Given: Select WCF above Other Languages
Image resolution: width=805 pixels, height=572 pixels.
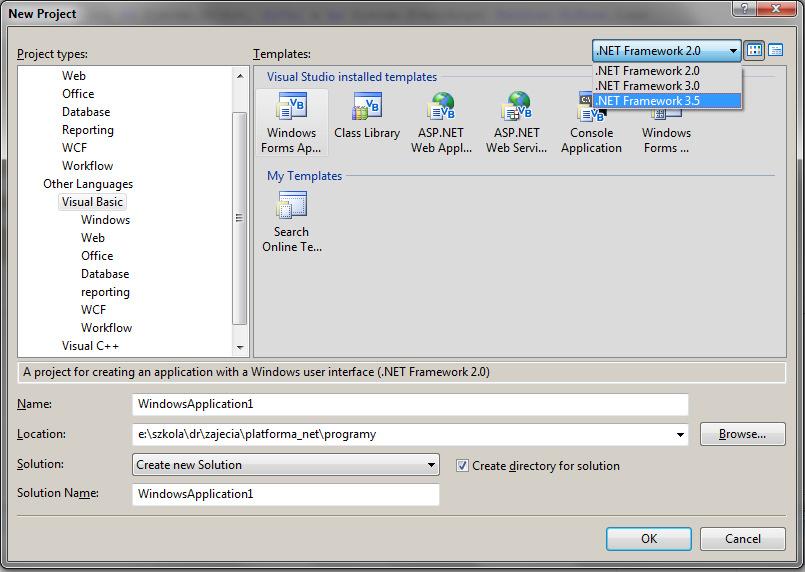Looking at the screenshot, I should tap(74, 147).
